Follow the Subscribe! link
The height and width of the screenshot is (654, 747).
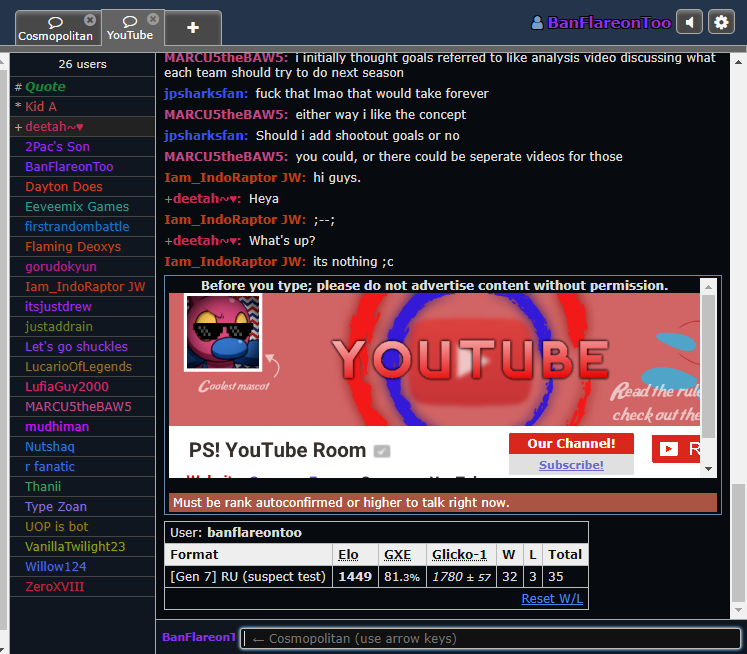pos(571,465)
